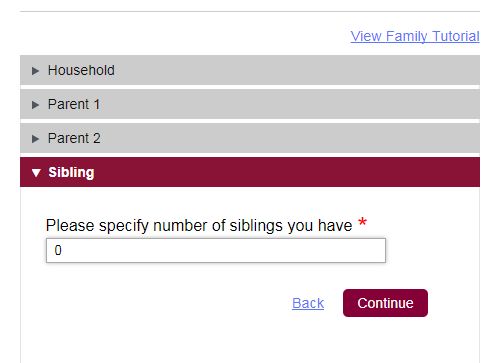Image resolution: width=489 pixels, height=363 pixels.
Task: Click the 'Please specify number of siblings' label
Action: point(199,226)
